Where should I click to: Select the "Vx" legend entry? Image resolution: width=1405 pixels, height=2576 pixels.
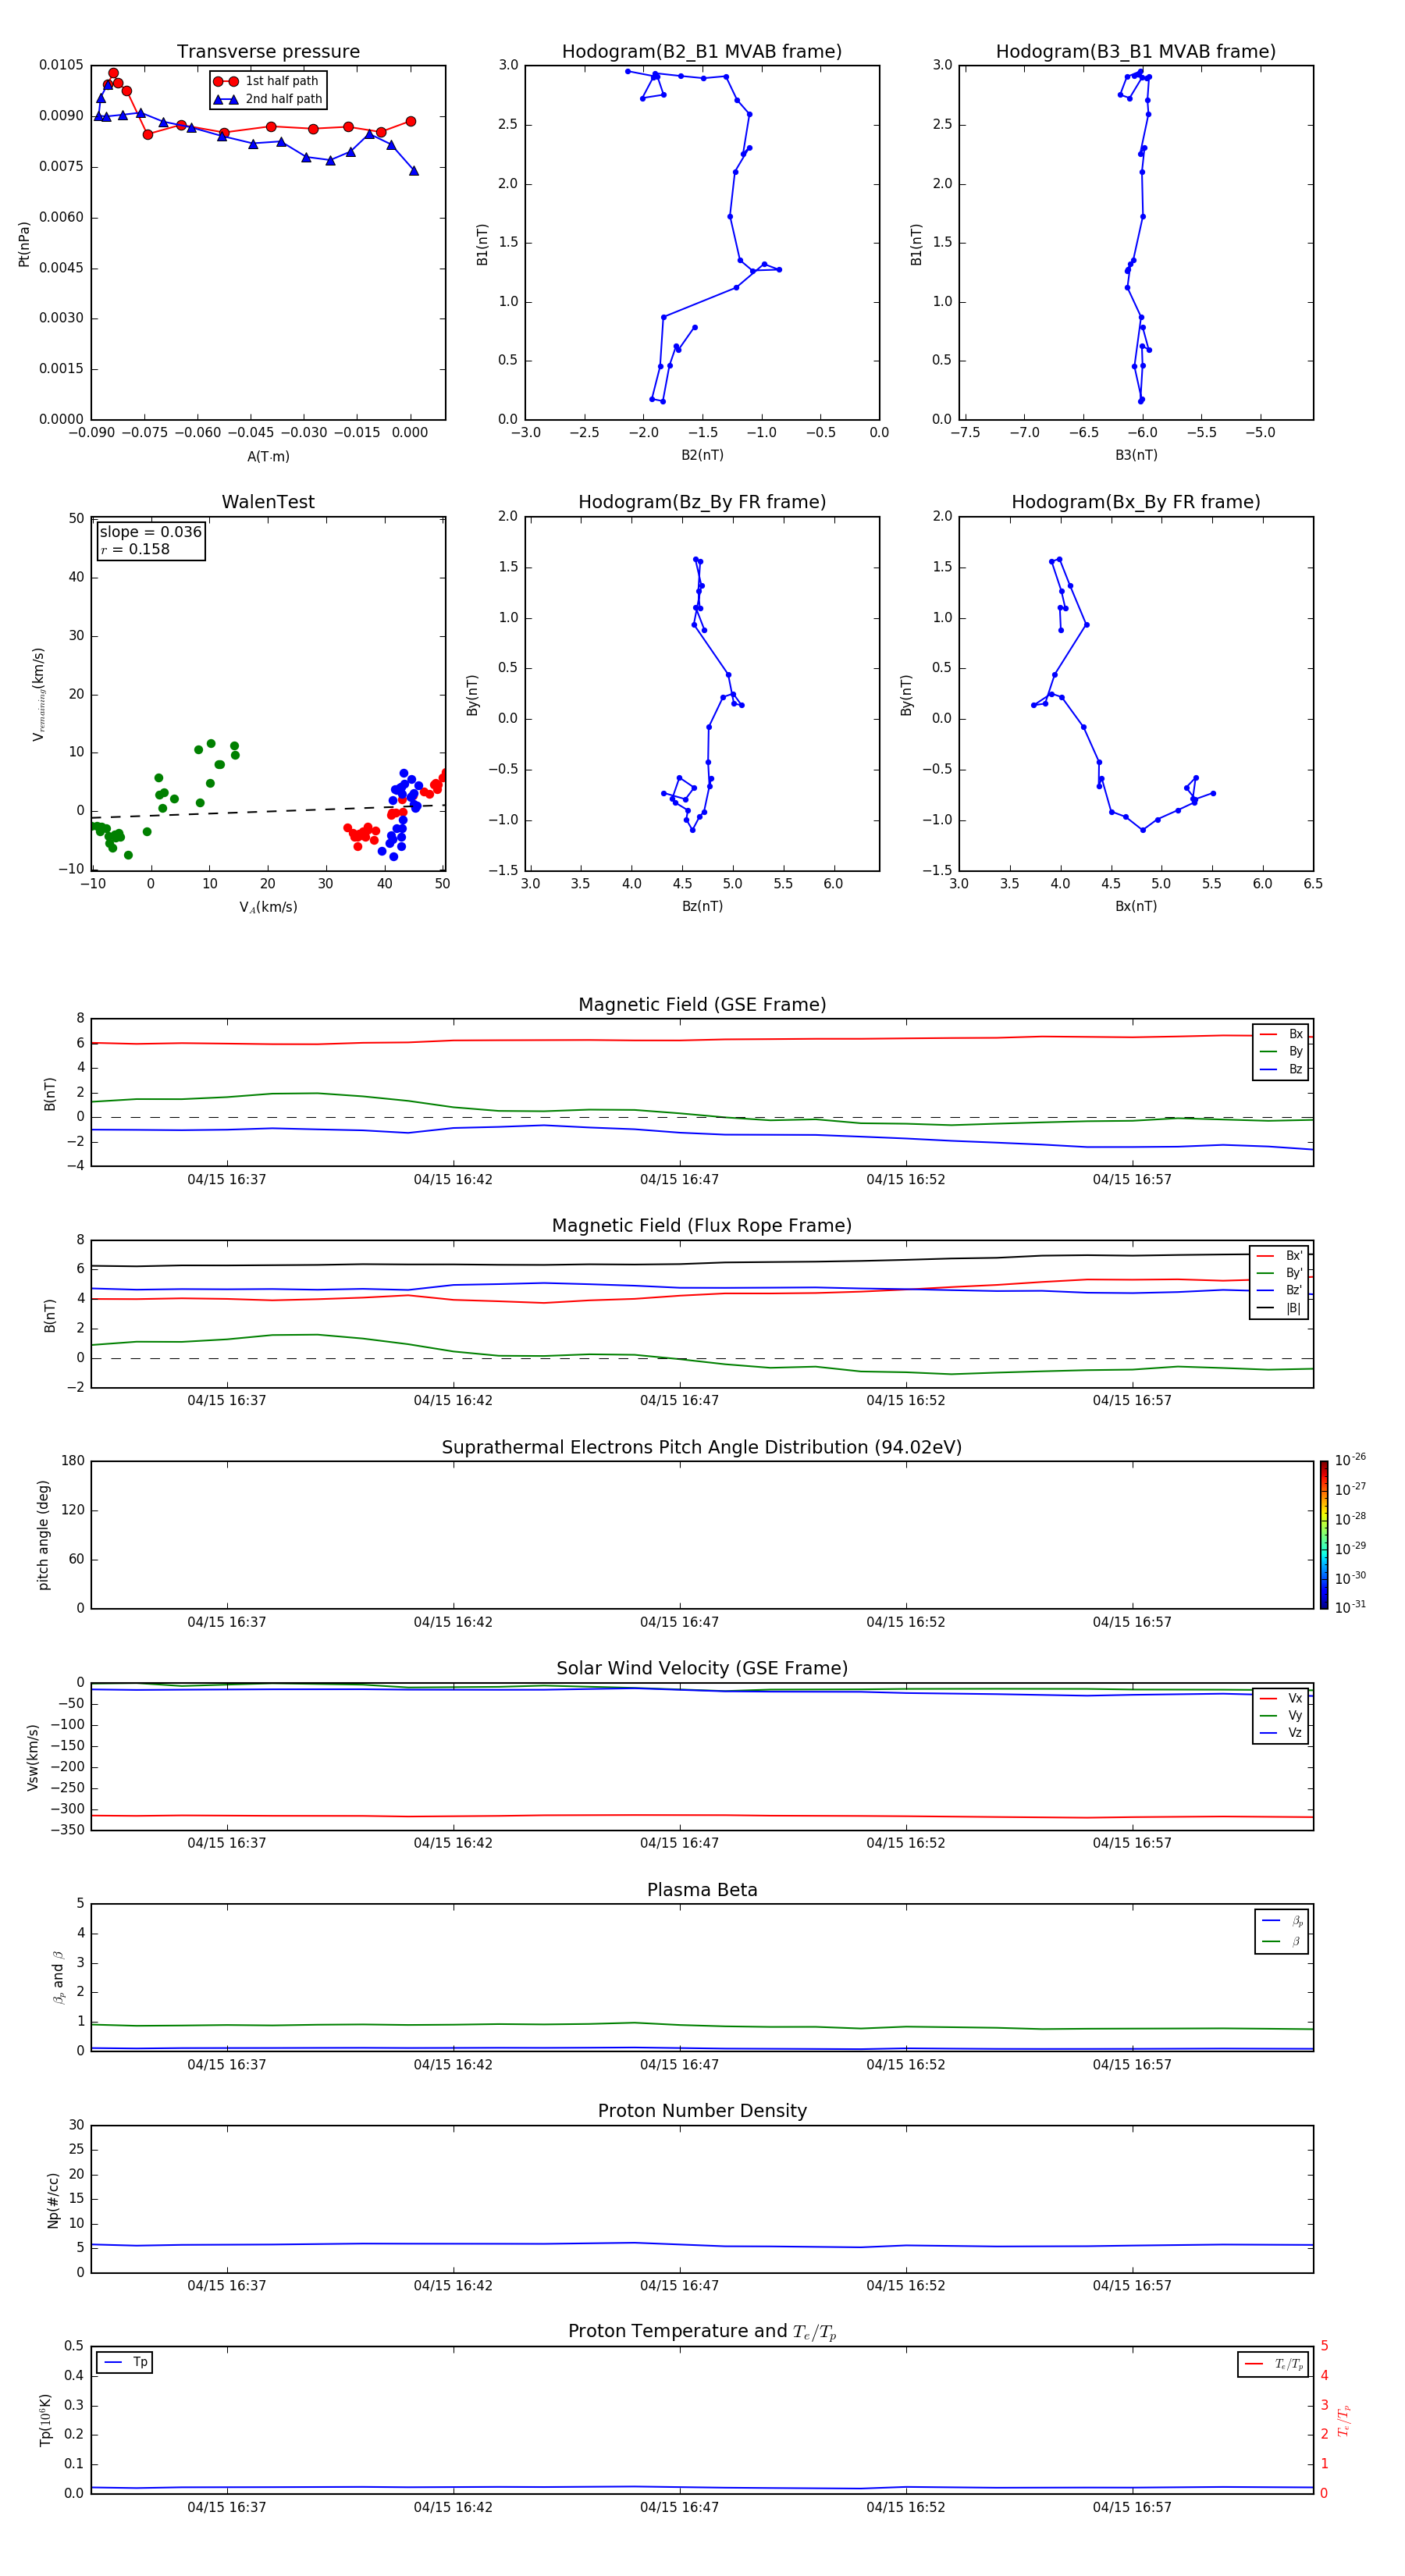click(x=1282, y=1698)
